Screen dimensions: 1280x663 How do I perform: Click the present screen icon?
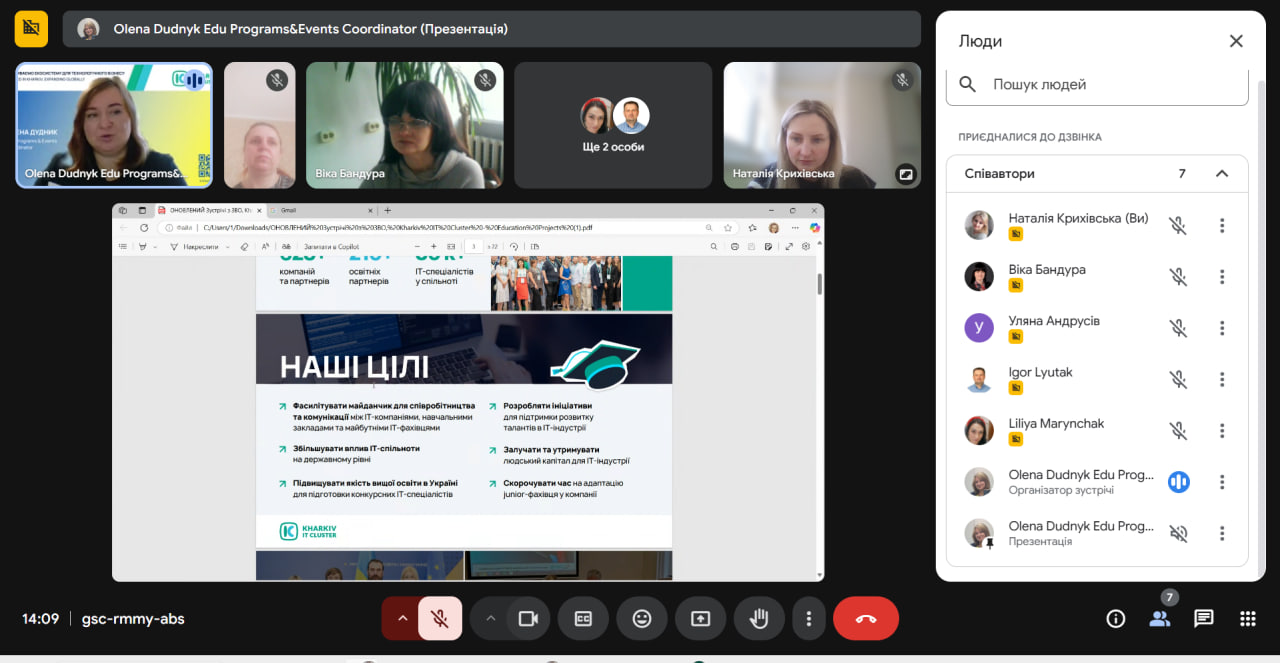(x=700, y=618)
